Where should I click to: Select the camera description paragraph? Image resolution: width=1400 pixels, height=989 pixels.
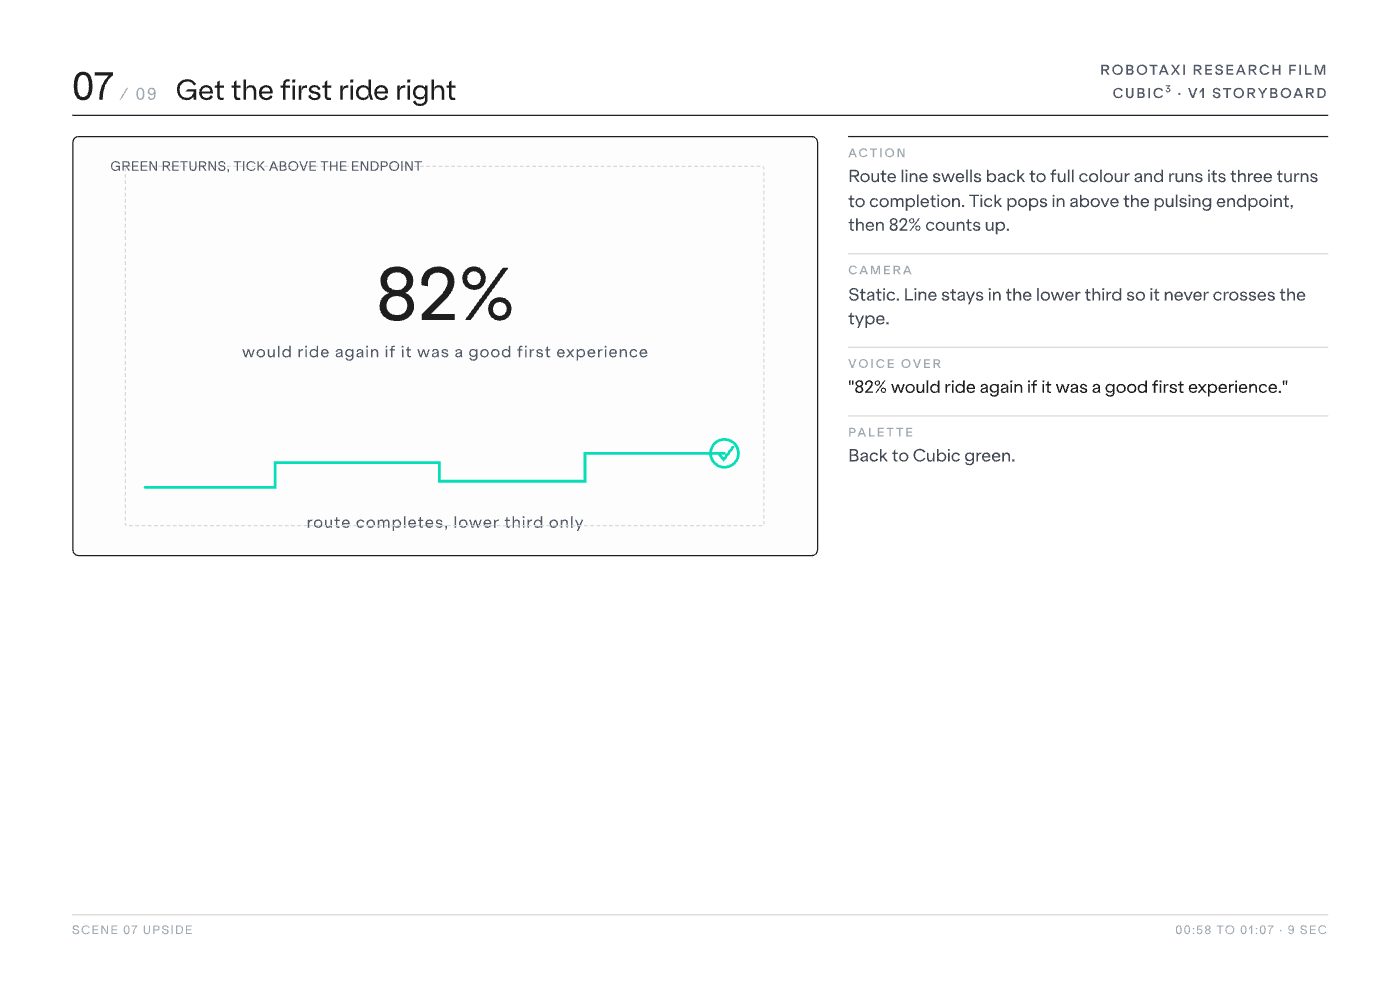click(x=1077, y=307)
